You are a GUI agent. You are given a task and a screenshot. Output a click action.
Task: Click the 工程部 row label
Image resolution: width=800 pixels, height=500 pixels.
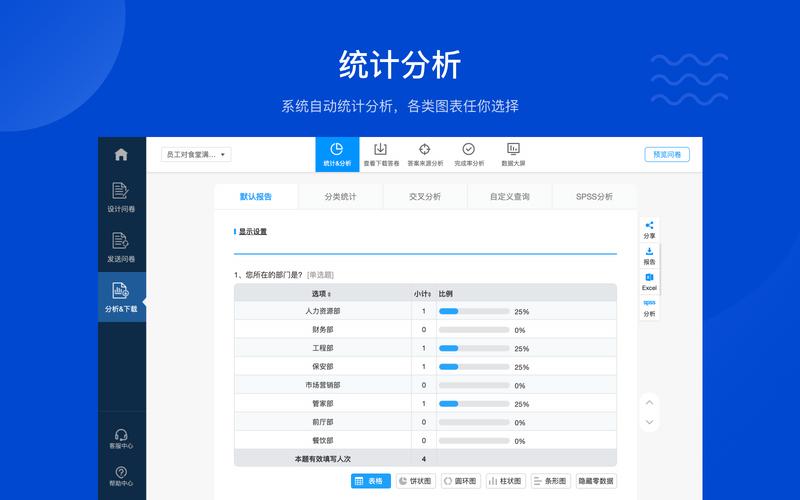(322, 348)
